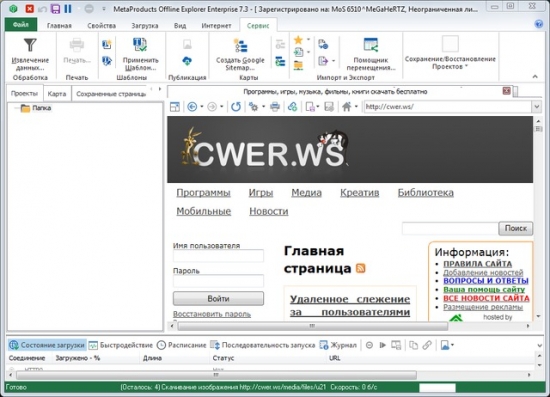Screen dimensions: 550x397
Task: Expand the bottom panel chevron at right
Action: [540, 345]
